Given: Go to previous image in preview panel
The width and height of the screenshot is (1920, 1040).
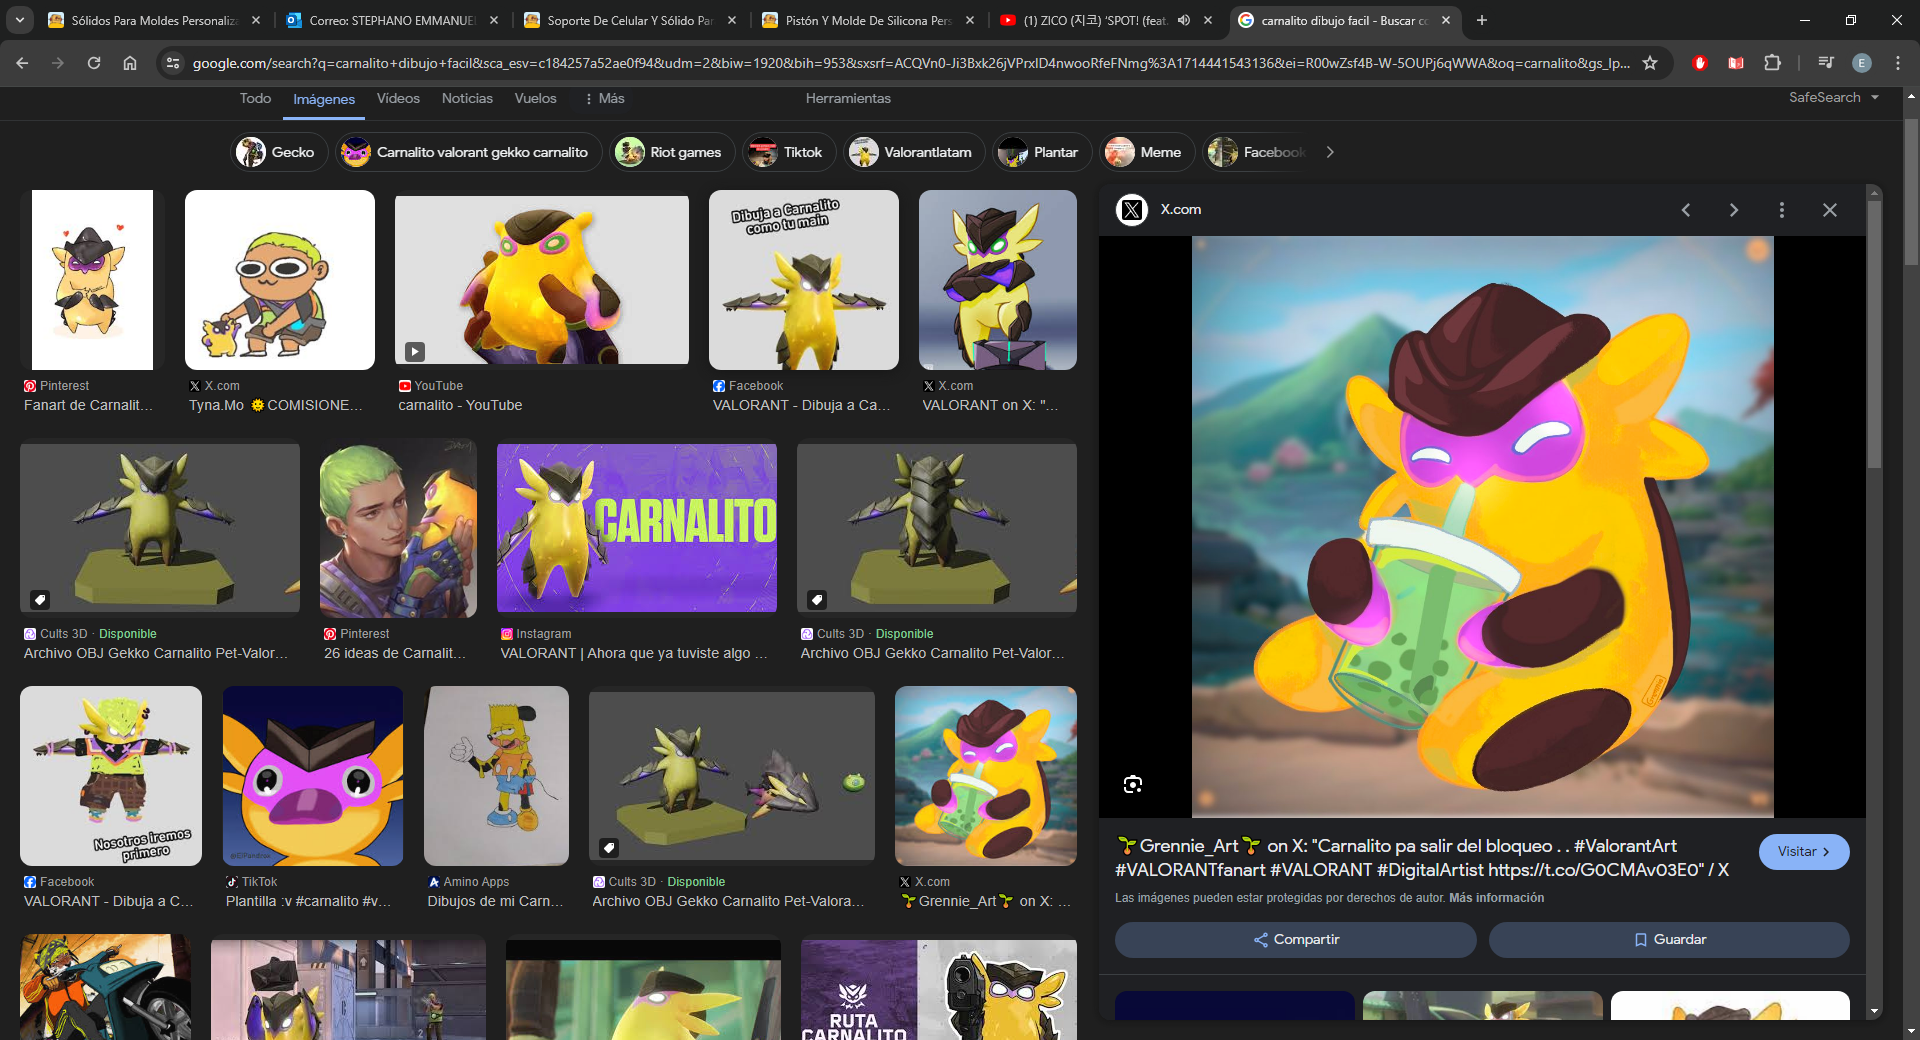Looking at the screenshot, I should tap(1686, 210).
